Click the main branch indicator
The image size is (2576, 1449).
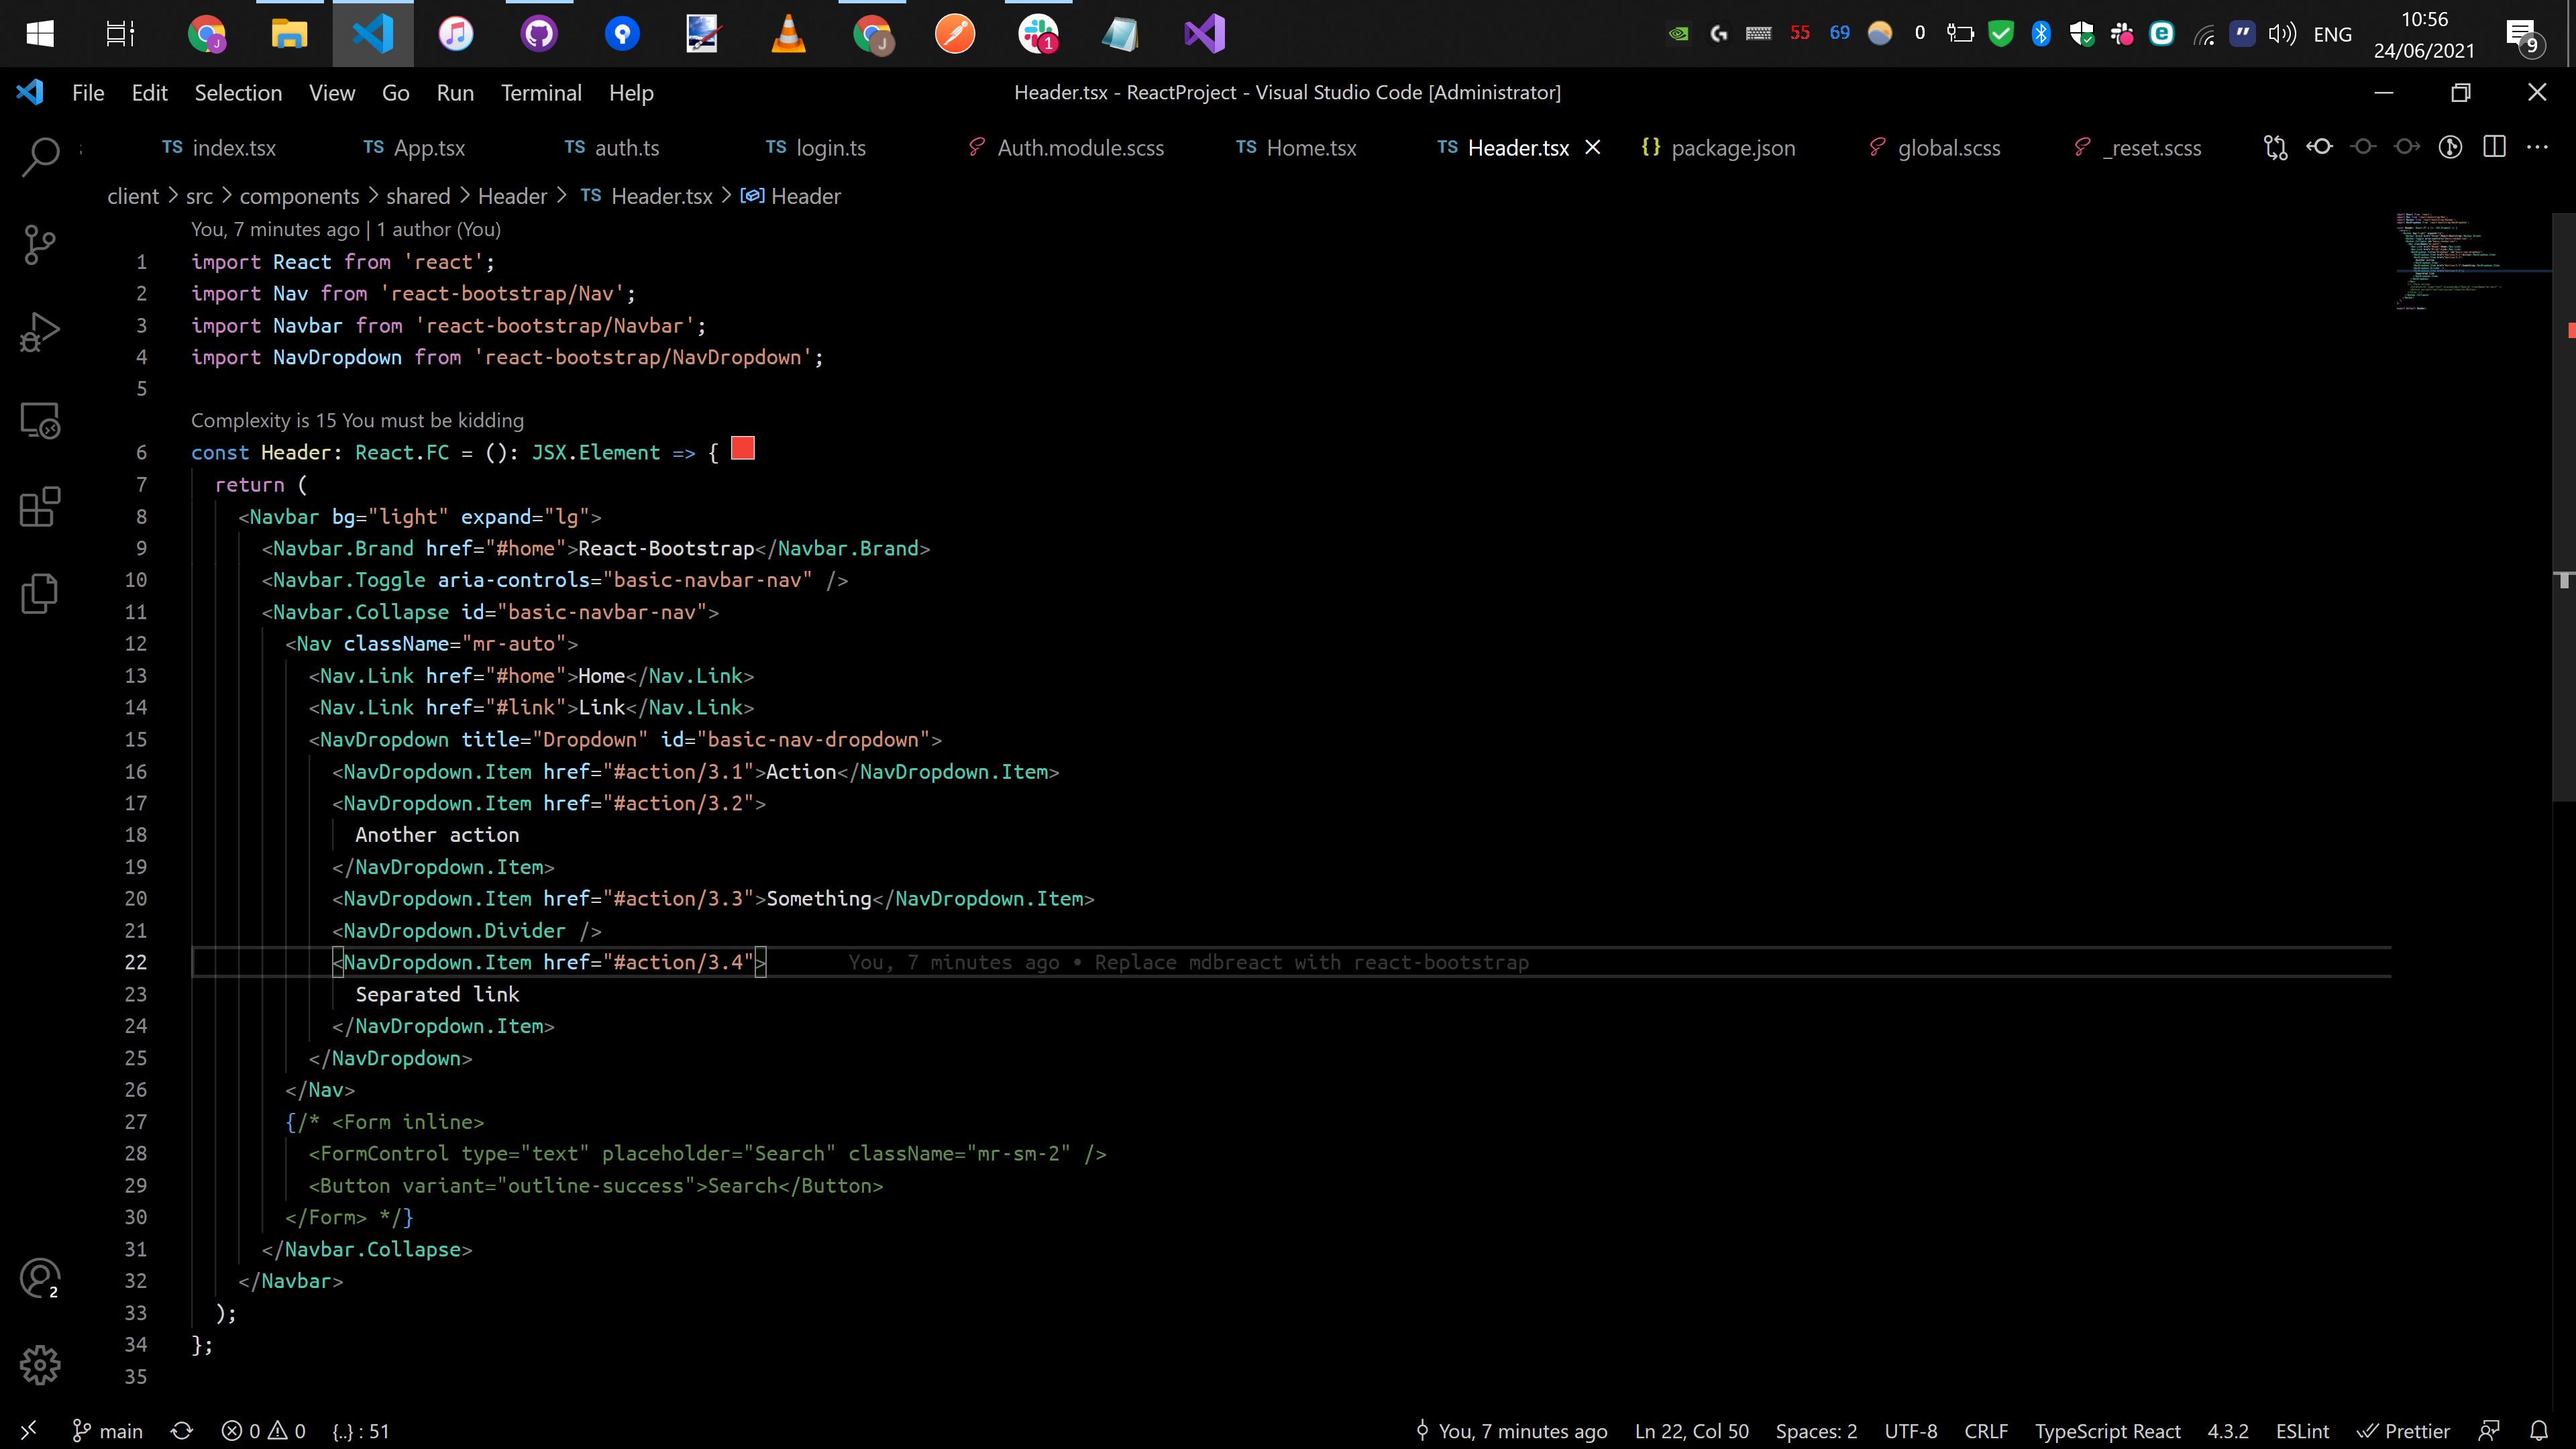[107, 1430]
